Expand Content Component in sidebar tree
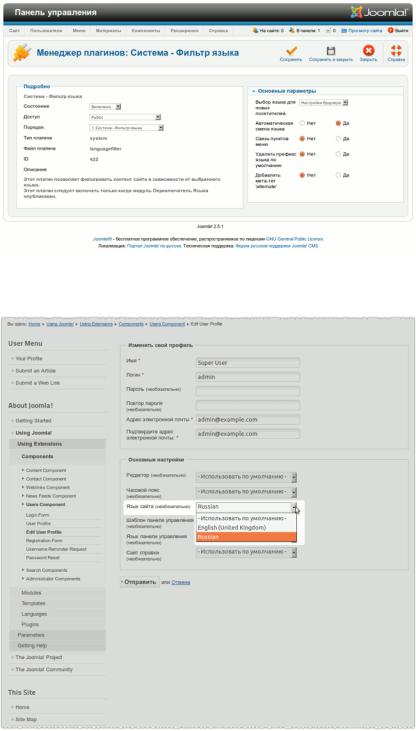Screen dimensions: 416x731 coord(46,471)
